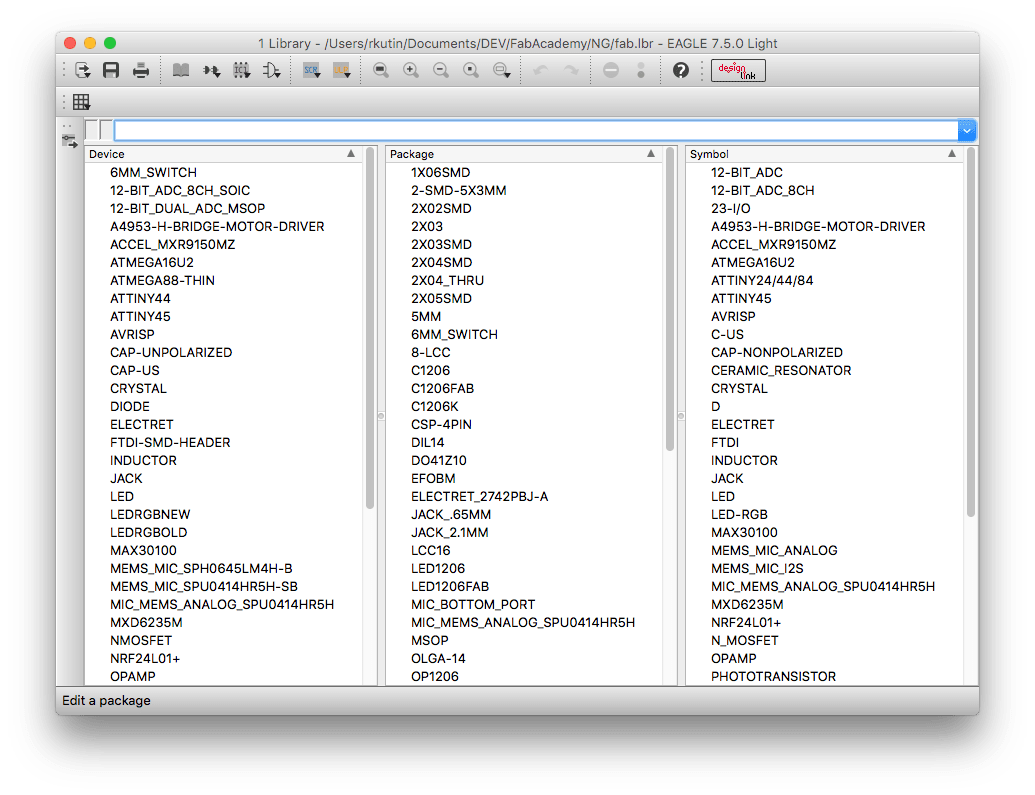
Task: Open the Edit Package IC icon
Action: (x=242, y=71)
